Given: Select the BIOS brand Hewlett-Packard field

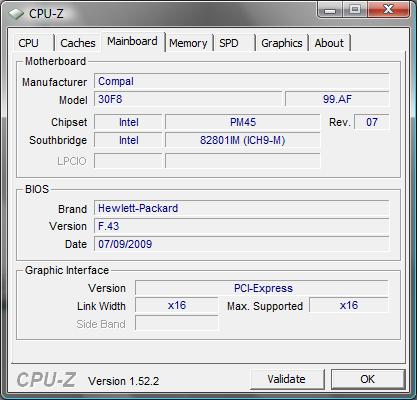Looking at the screenshot, I should [241, 208].
